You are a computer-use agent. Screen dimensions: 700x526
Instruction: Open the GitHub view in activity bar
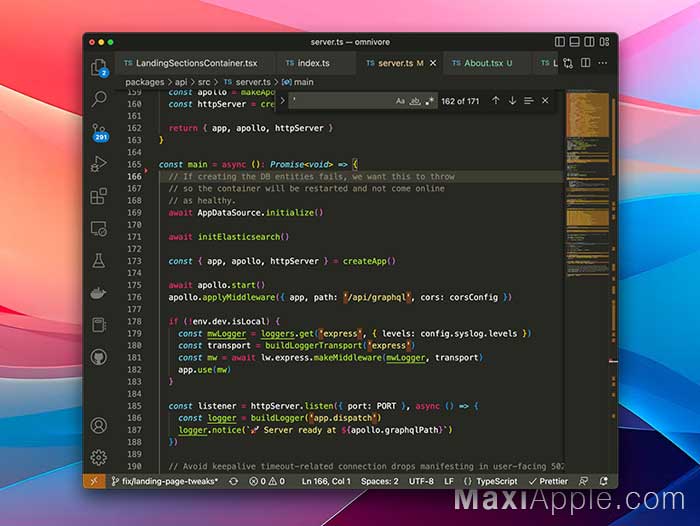click(99, 357)
